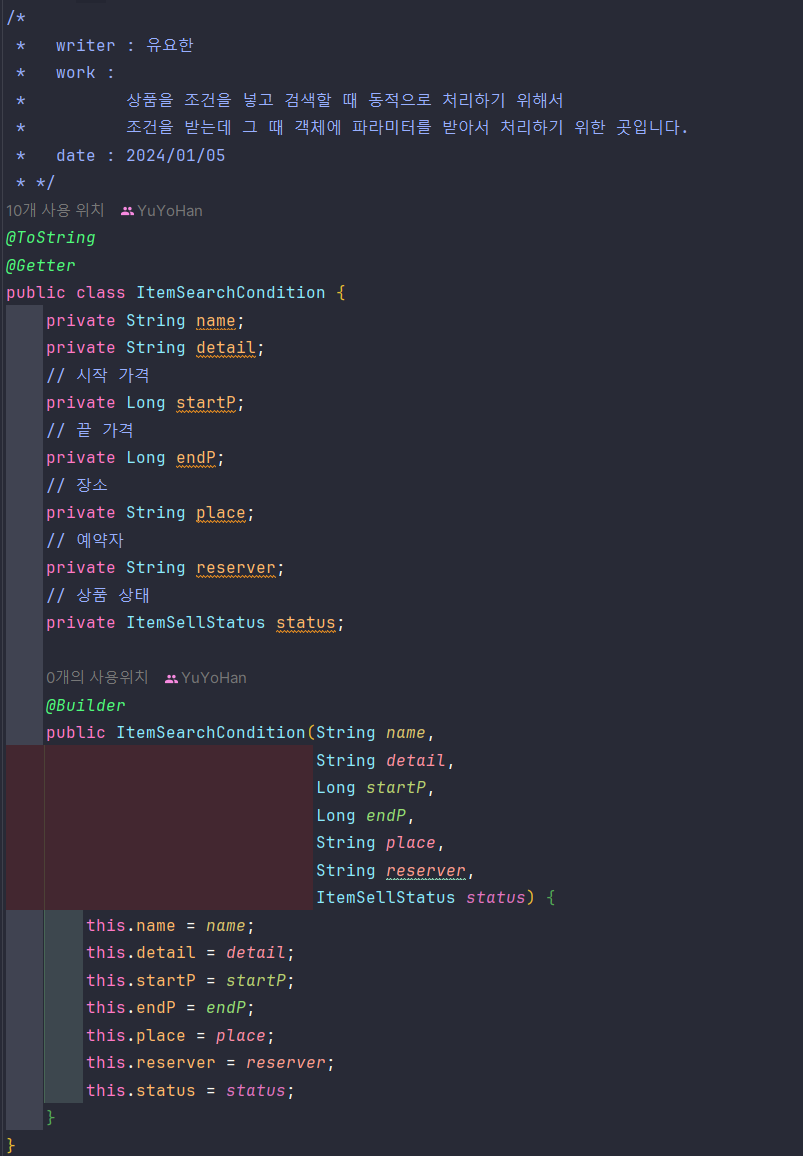Click people icon next to "0개의 사용위치" hint
Screen dimensions: 803x1156
point(171,678)
